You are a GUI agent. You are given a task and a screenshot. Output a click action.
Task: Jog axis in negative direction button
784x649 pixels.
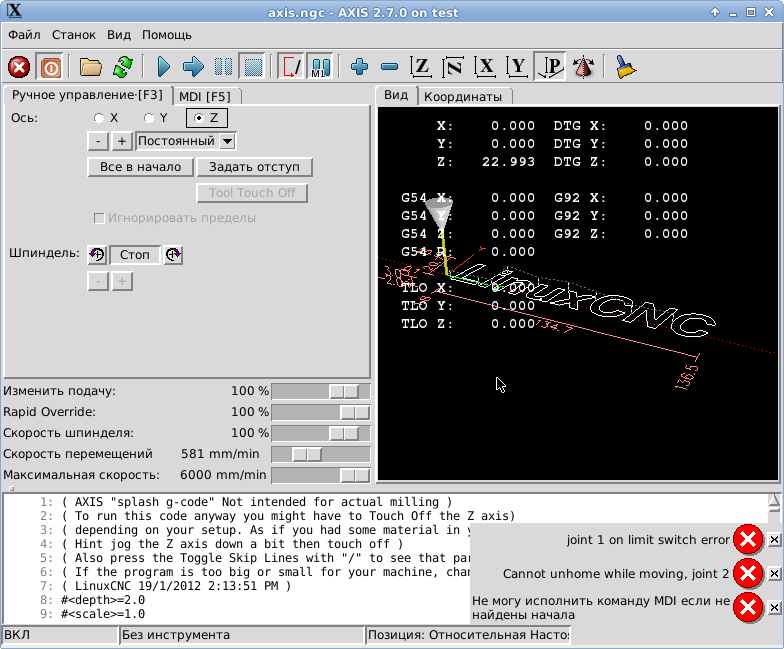click(98, 142)
